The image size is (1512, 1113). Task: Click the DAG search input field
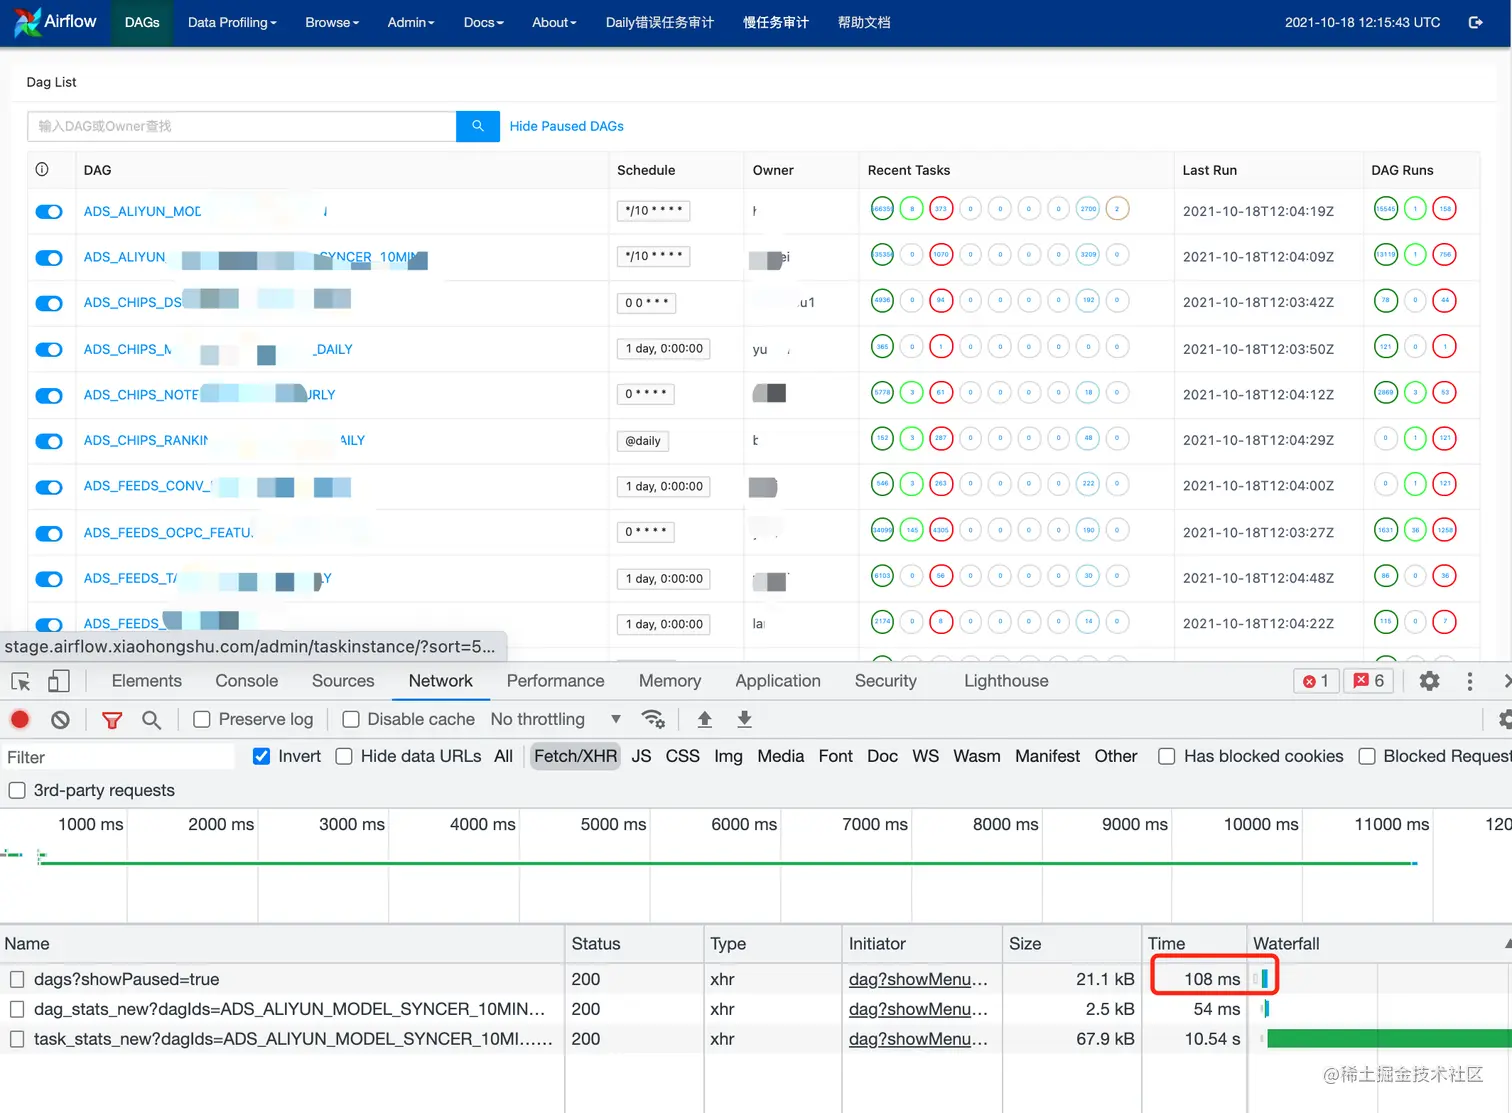pyautogui.click(x=242, y=126)
